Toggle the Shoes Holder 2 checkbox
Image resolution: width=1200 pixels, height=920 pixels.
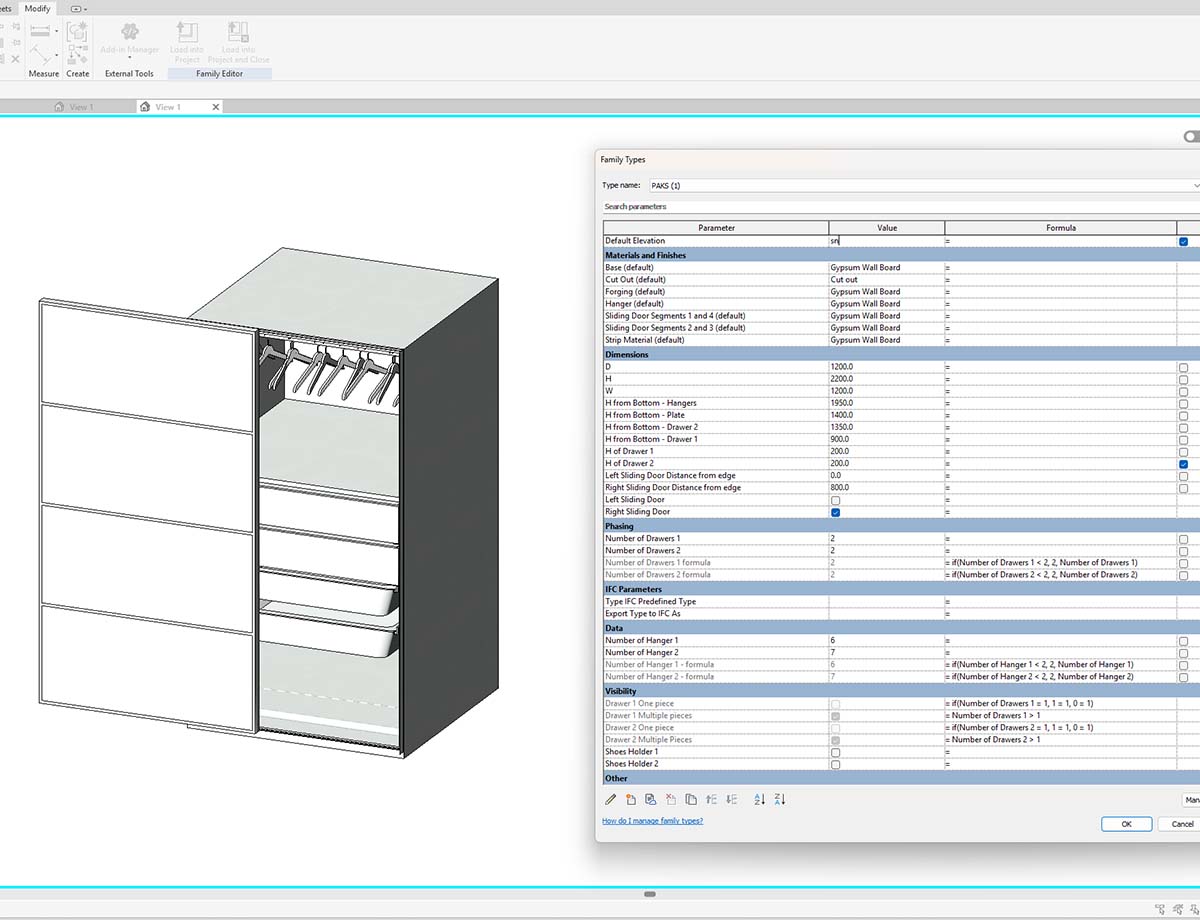coord(836,764)
